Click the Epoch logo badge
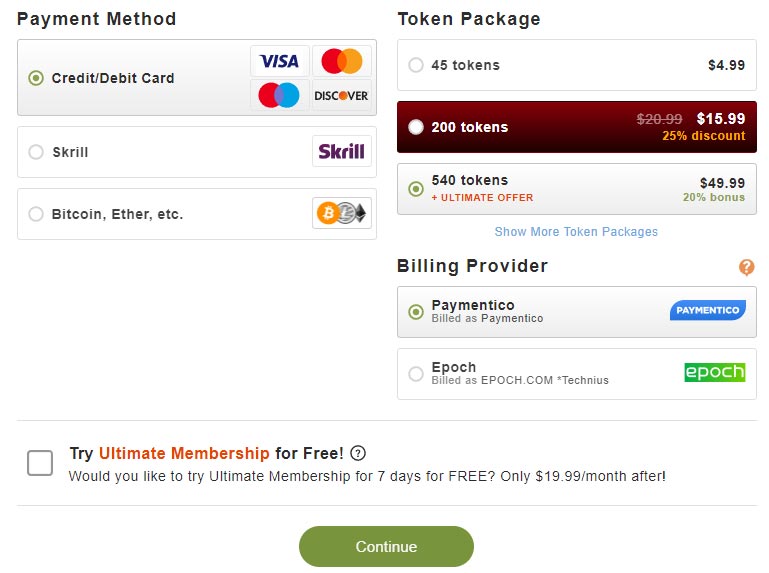The image size is (769, 573). click(714, 373)
